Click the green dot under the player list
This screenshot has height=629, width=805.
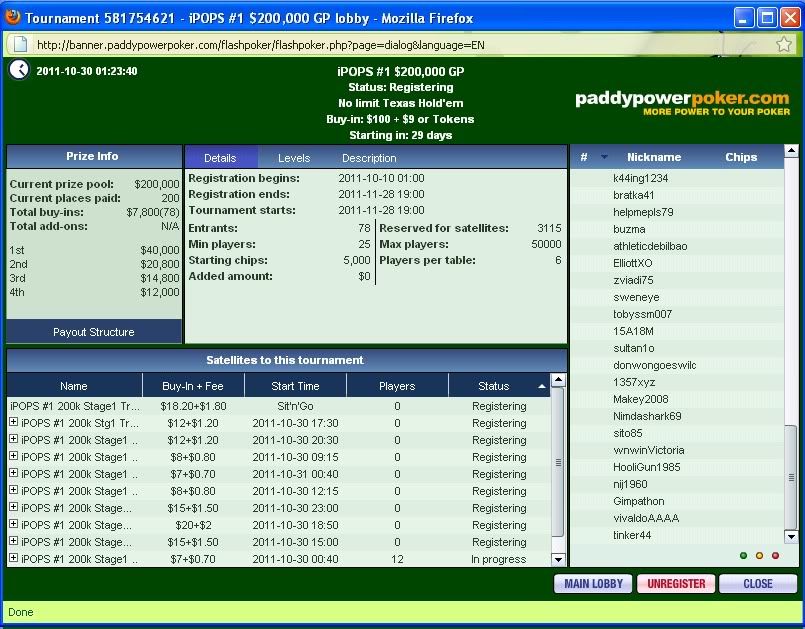pyautogui.click(x=743, y=556)
